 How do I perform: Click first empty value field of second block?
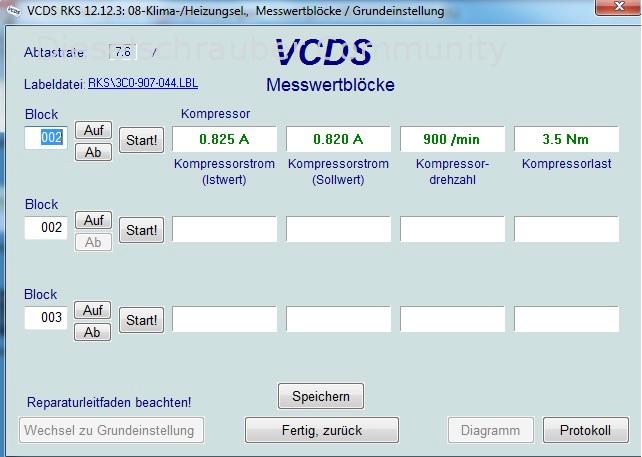pyautogui.click(x=224, y=229)
